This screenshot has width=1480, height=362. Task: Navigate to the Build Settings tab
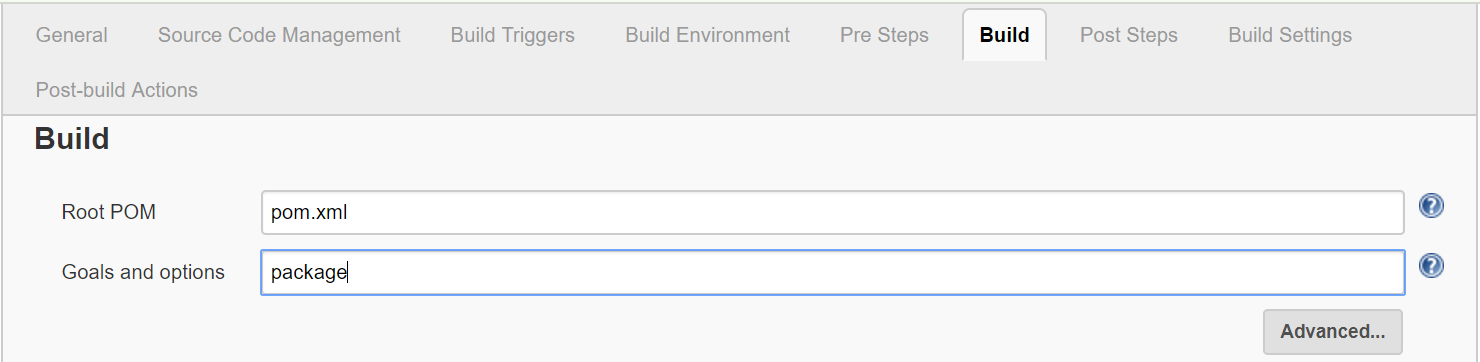(1290, 35)
